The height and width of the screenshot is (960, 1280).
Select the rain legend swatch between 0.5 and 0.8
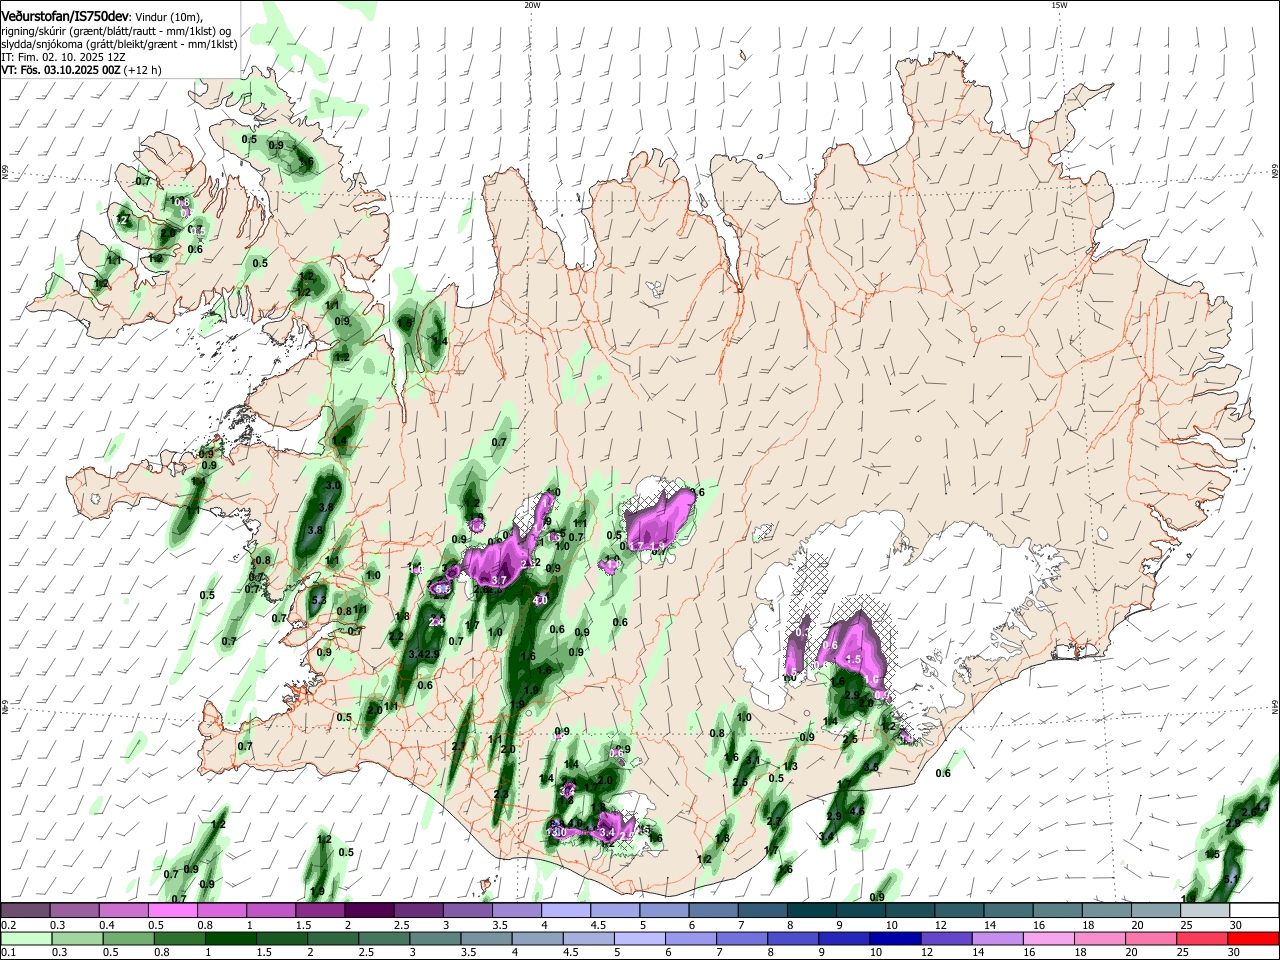[128, 938]
